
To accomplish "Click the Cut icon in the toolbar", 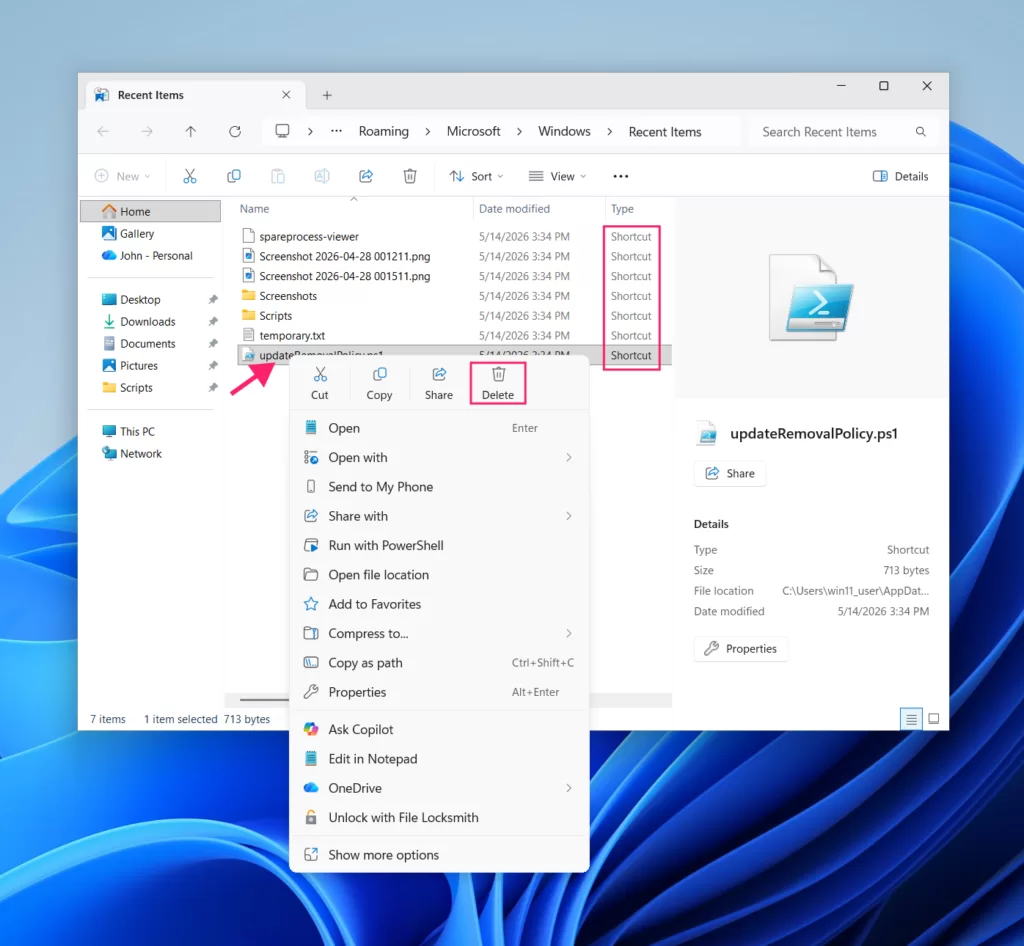I will point(189,176).
